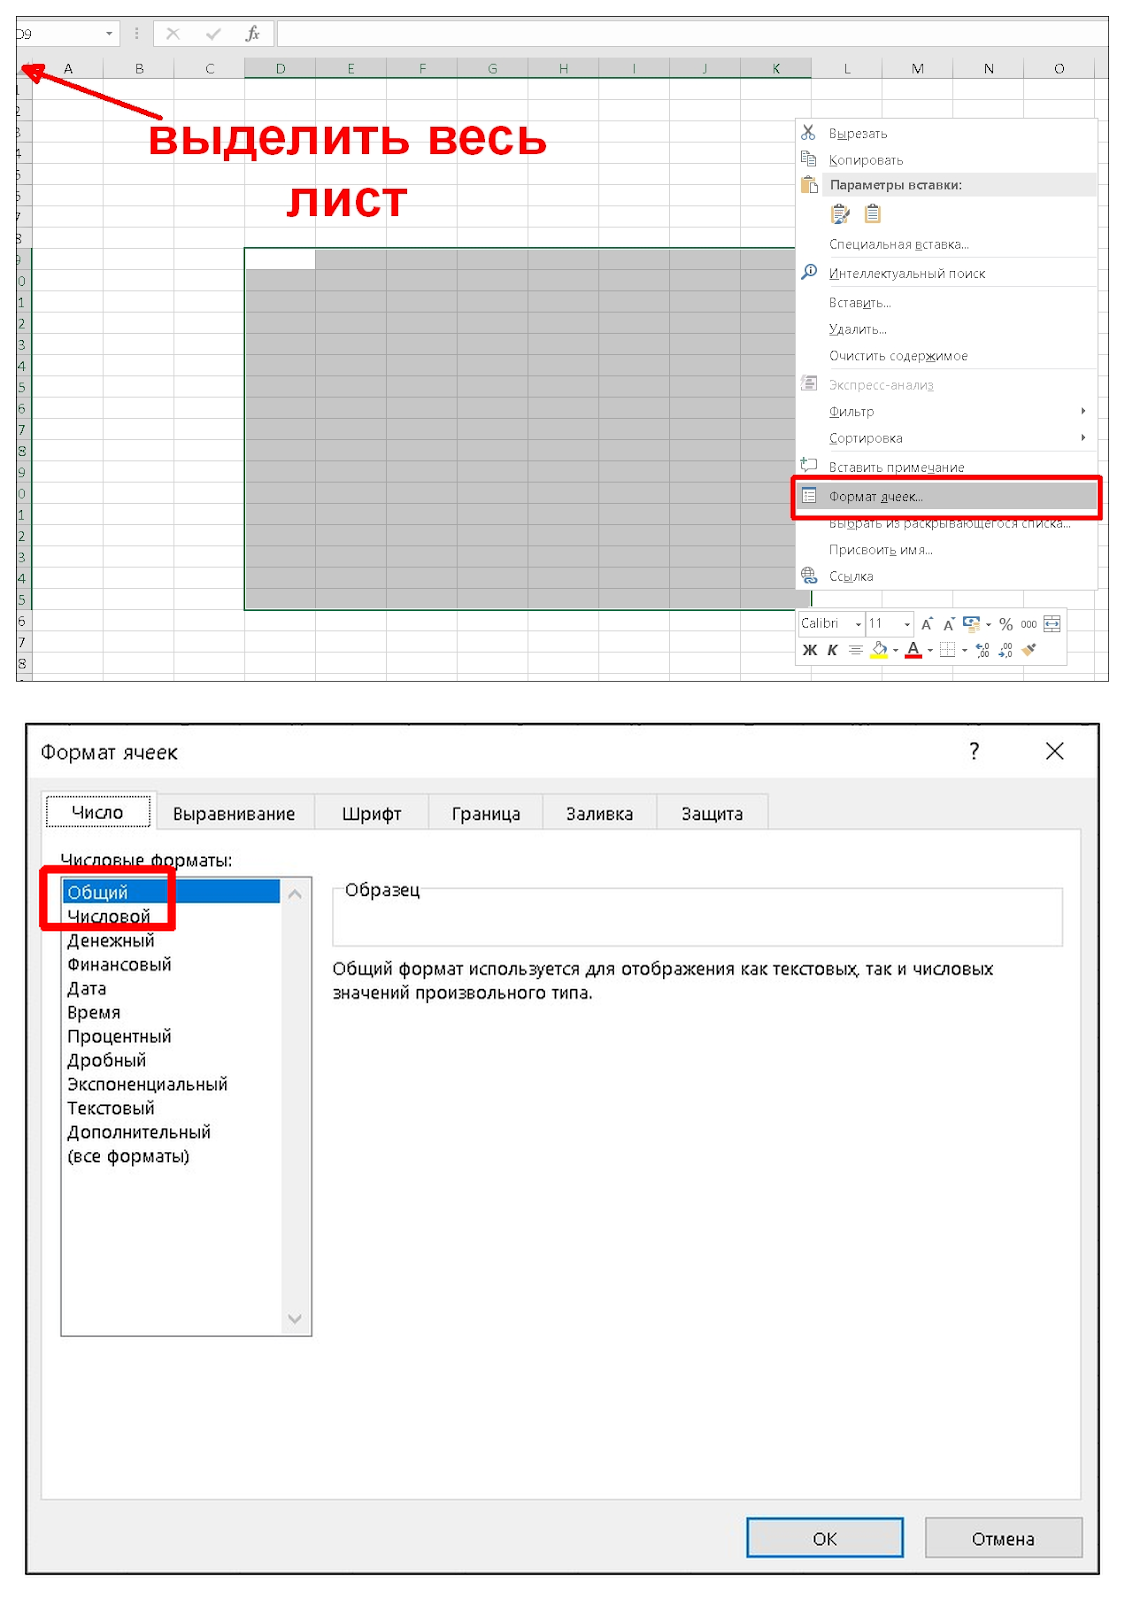Click the format painter brush icon
Image resolution: width=1125 pixels, height=1600 pixels.
pyautogui.click(x=1029, y=650)
